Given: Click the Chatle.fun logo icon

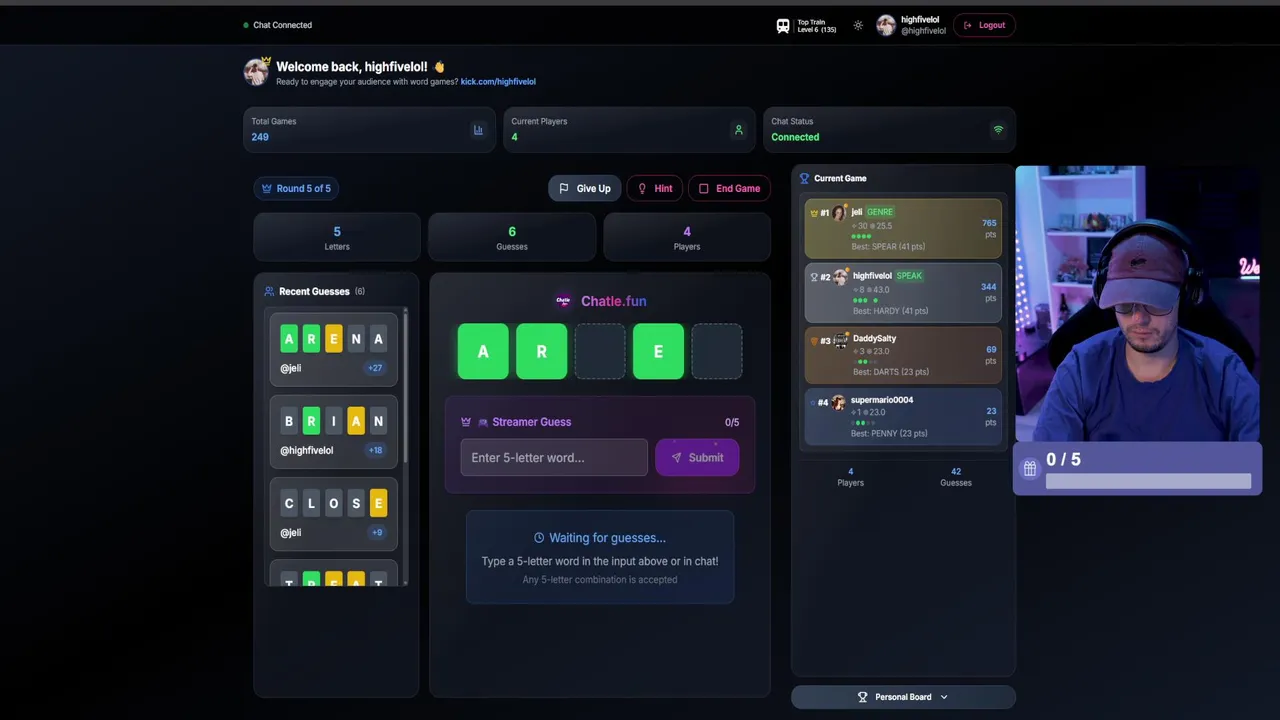Looking at the screenshot, I should click(563, 301).
